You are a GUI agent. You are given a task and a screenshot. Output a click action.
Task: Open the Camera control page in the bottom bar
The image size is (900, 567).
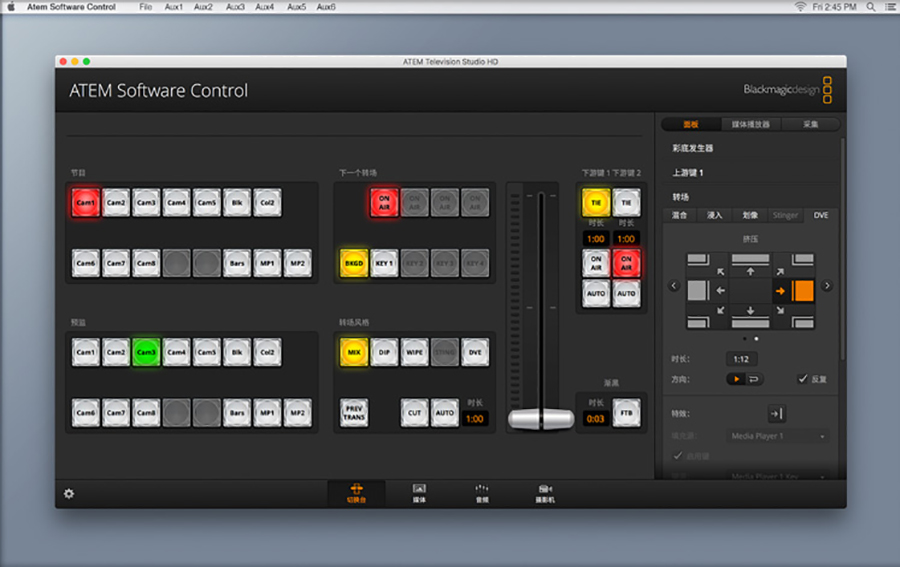pyautogui.click(x=545, y=493)
